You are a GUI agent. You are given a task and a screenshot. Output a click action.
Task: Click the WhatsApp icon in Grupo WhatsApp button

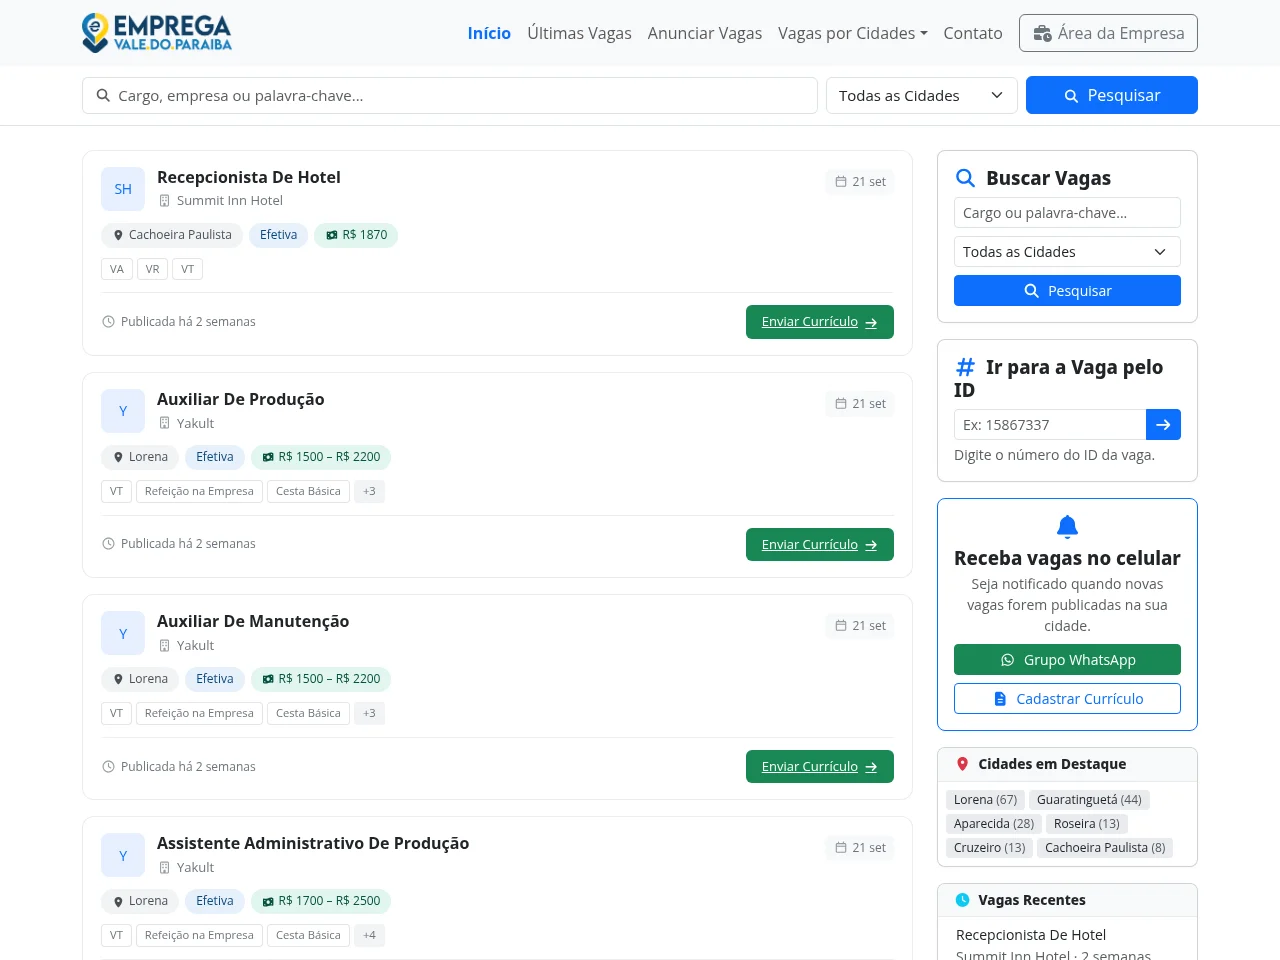1008,660
